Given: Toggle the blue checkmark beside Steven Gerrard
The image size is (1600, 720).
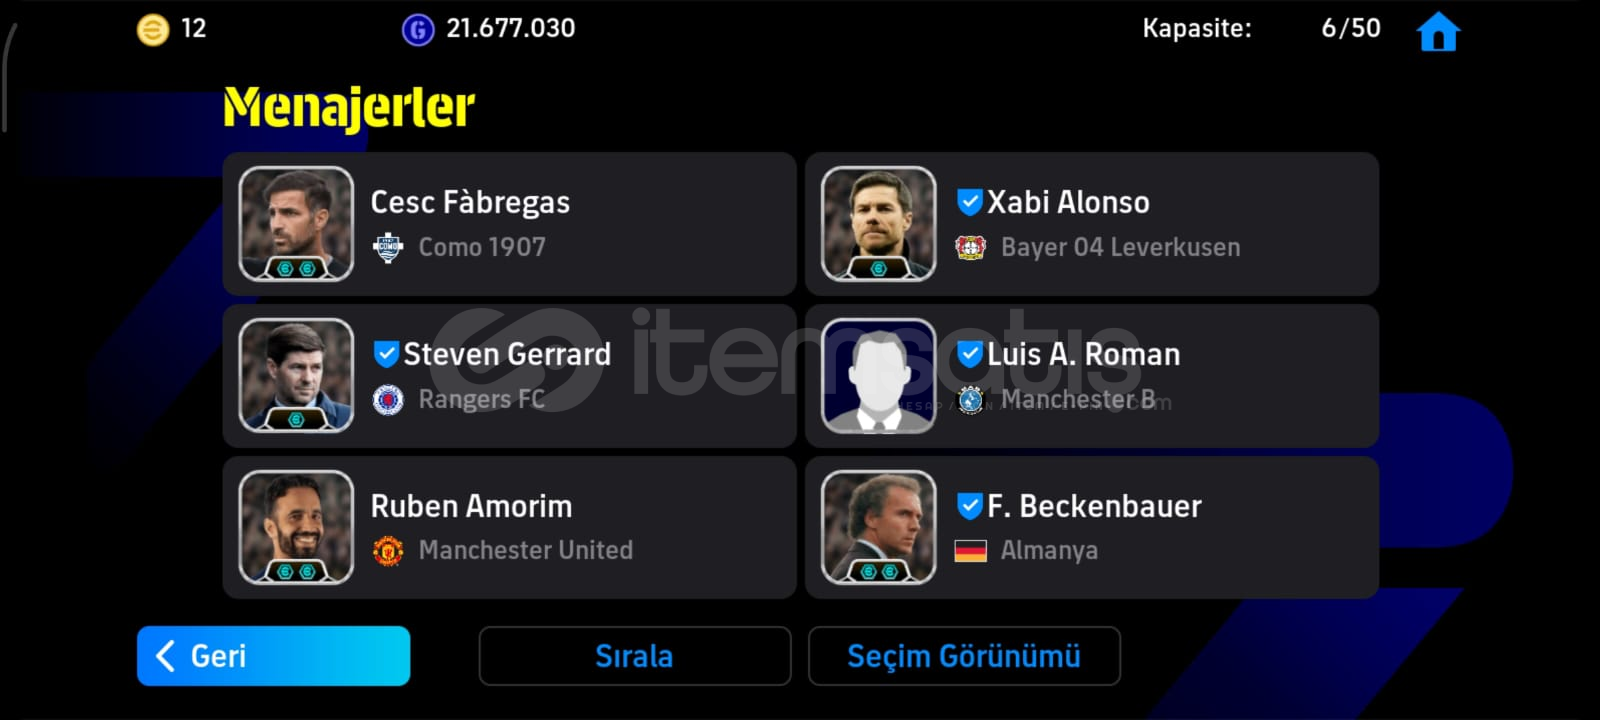Looking at the screenshot, I should click(x=386, y=354).
